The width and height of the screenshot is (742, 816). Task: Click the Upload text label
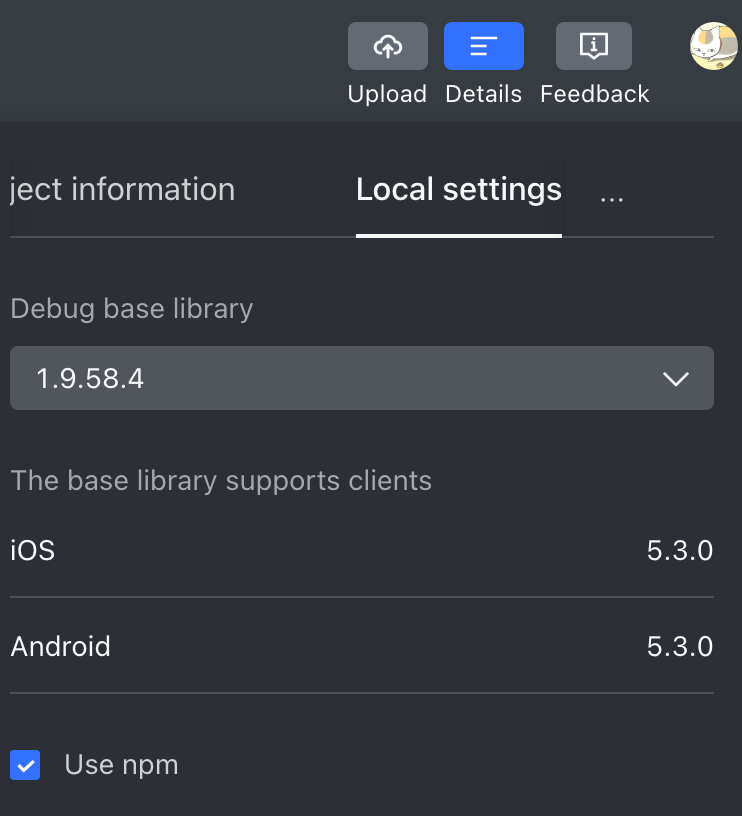click(x=387, y=94)
